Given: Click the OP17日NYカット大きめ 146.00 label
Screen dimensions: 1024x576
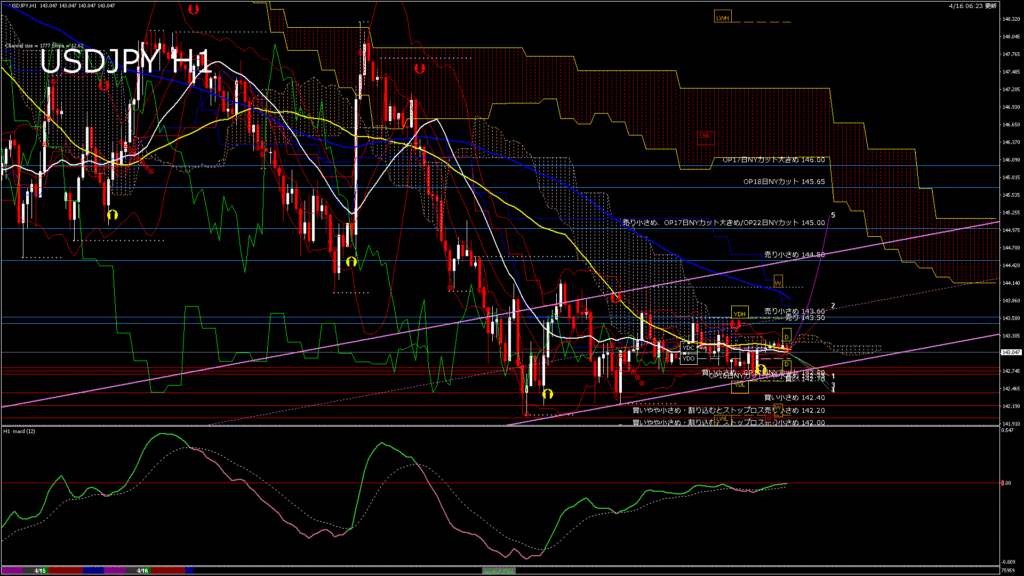Looking at the screenshot, I should click(774, 159).
